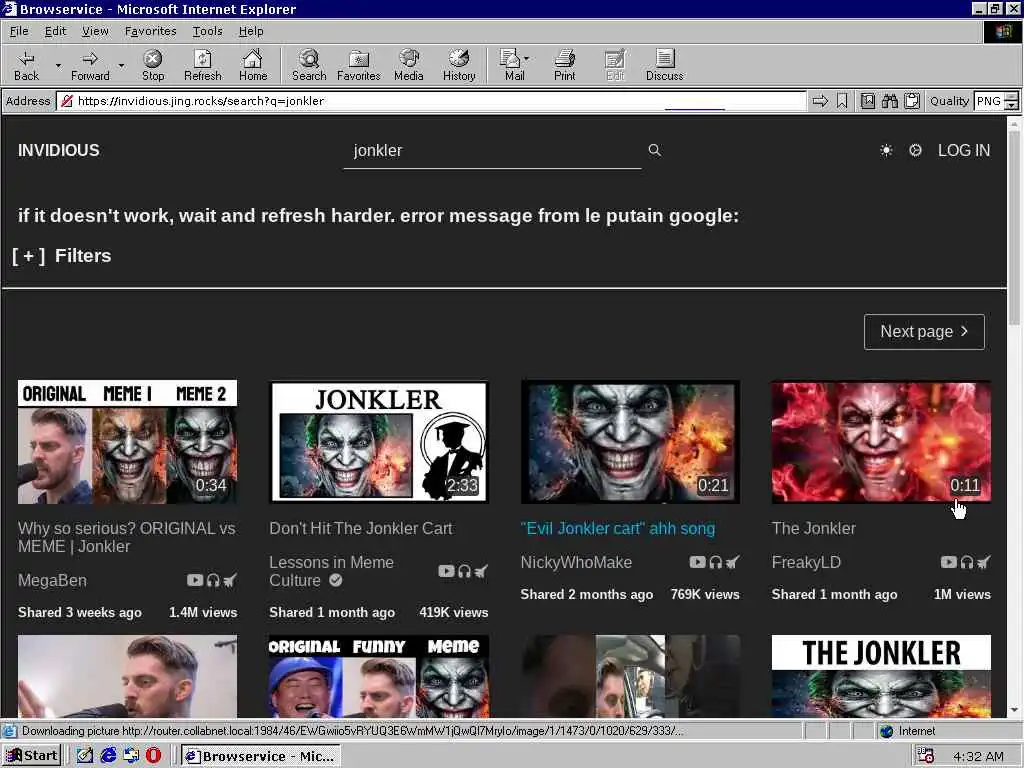Click the Forward arrow toolbar button

(90, 65)
